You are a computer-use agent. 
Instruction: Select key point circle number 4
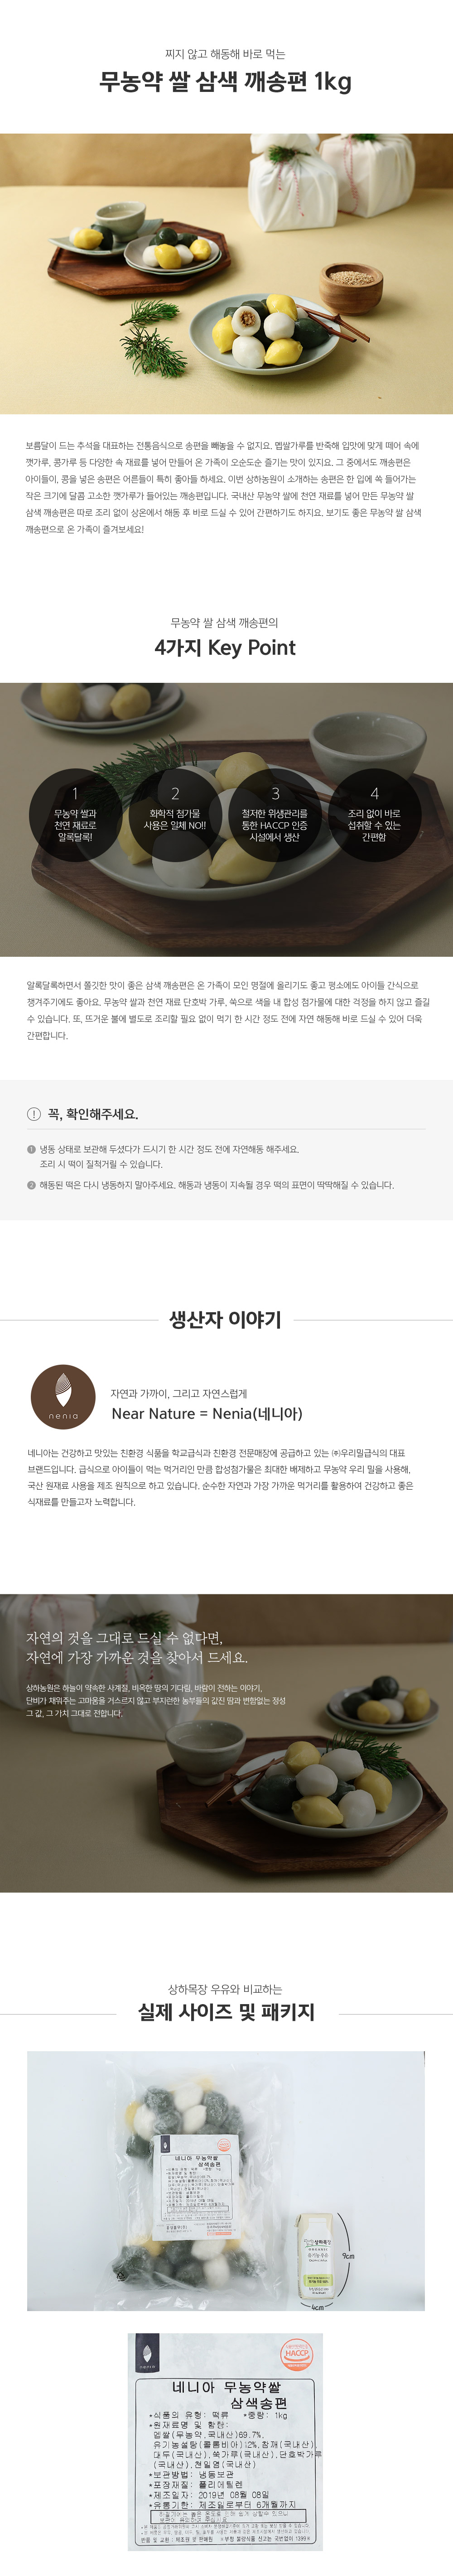coord(374,816)
